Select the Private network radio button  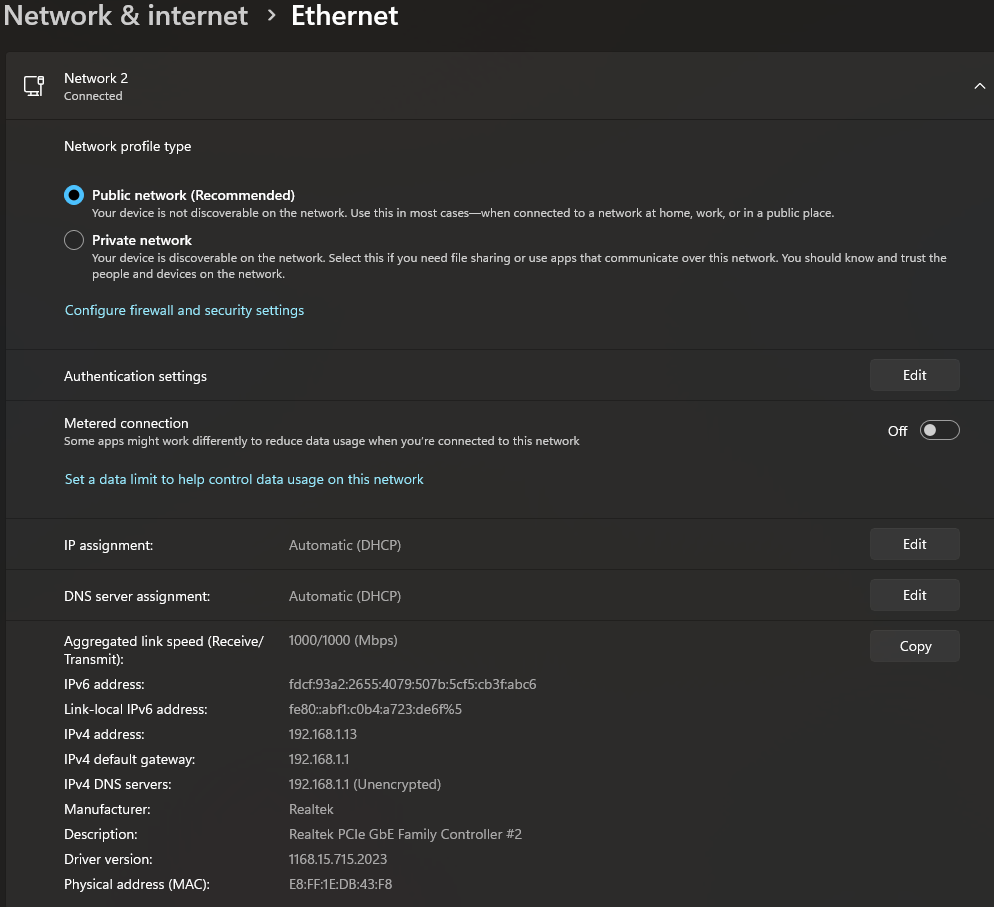coord(74,240)
